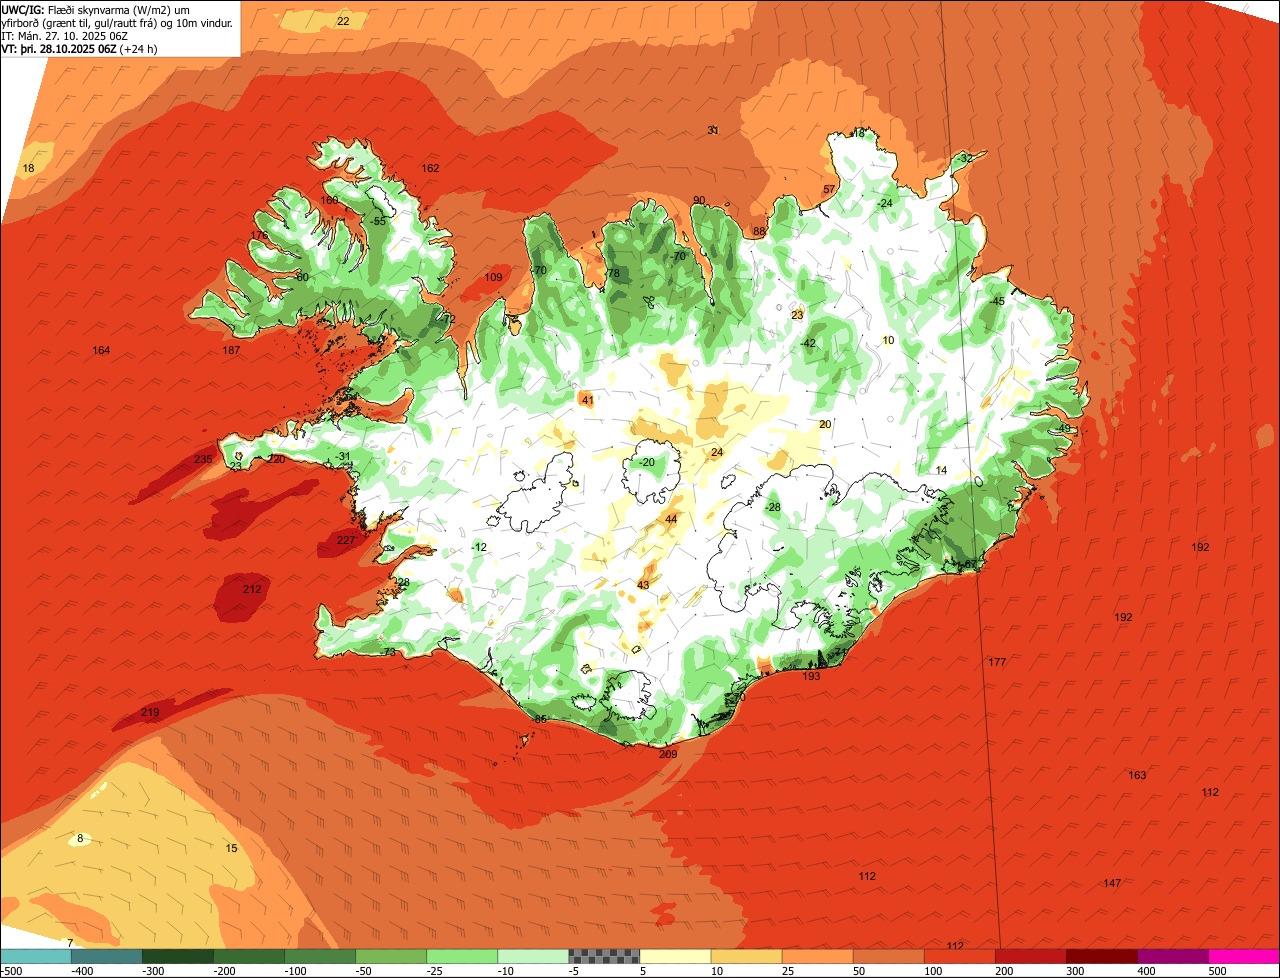The height and width of the screenshot is (978, 1280).
Task: Click the map value 57 in the northeast
Action: pyautogui.click(x=829, y=189)
